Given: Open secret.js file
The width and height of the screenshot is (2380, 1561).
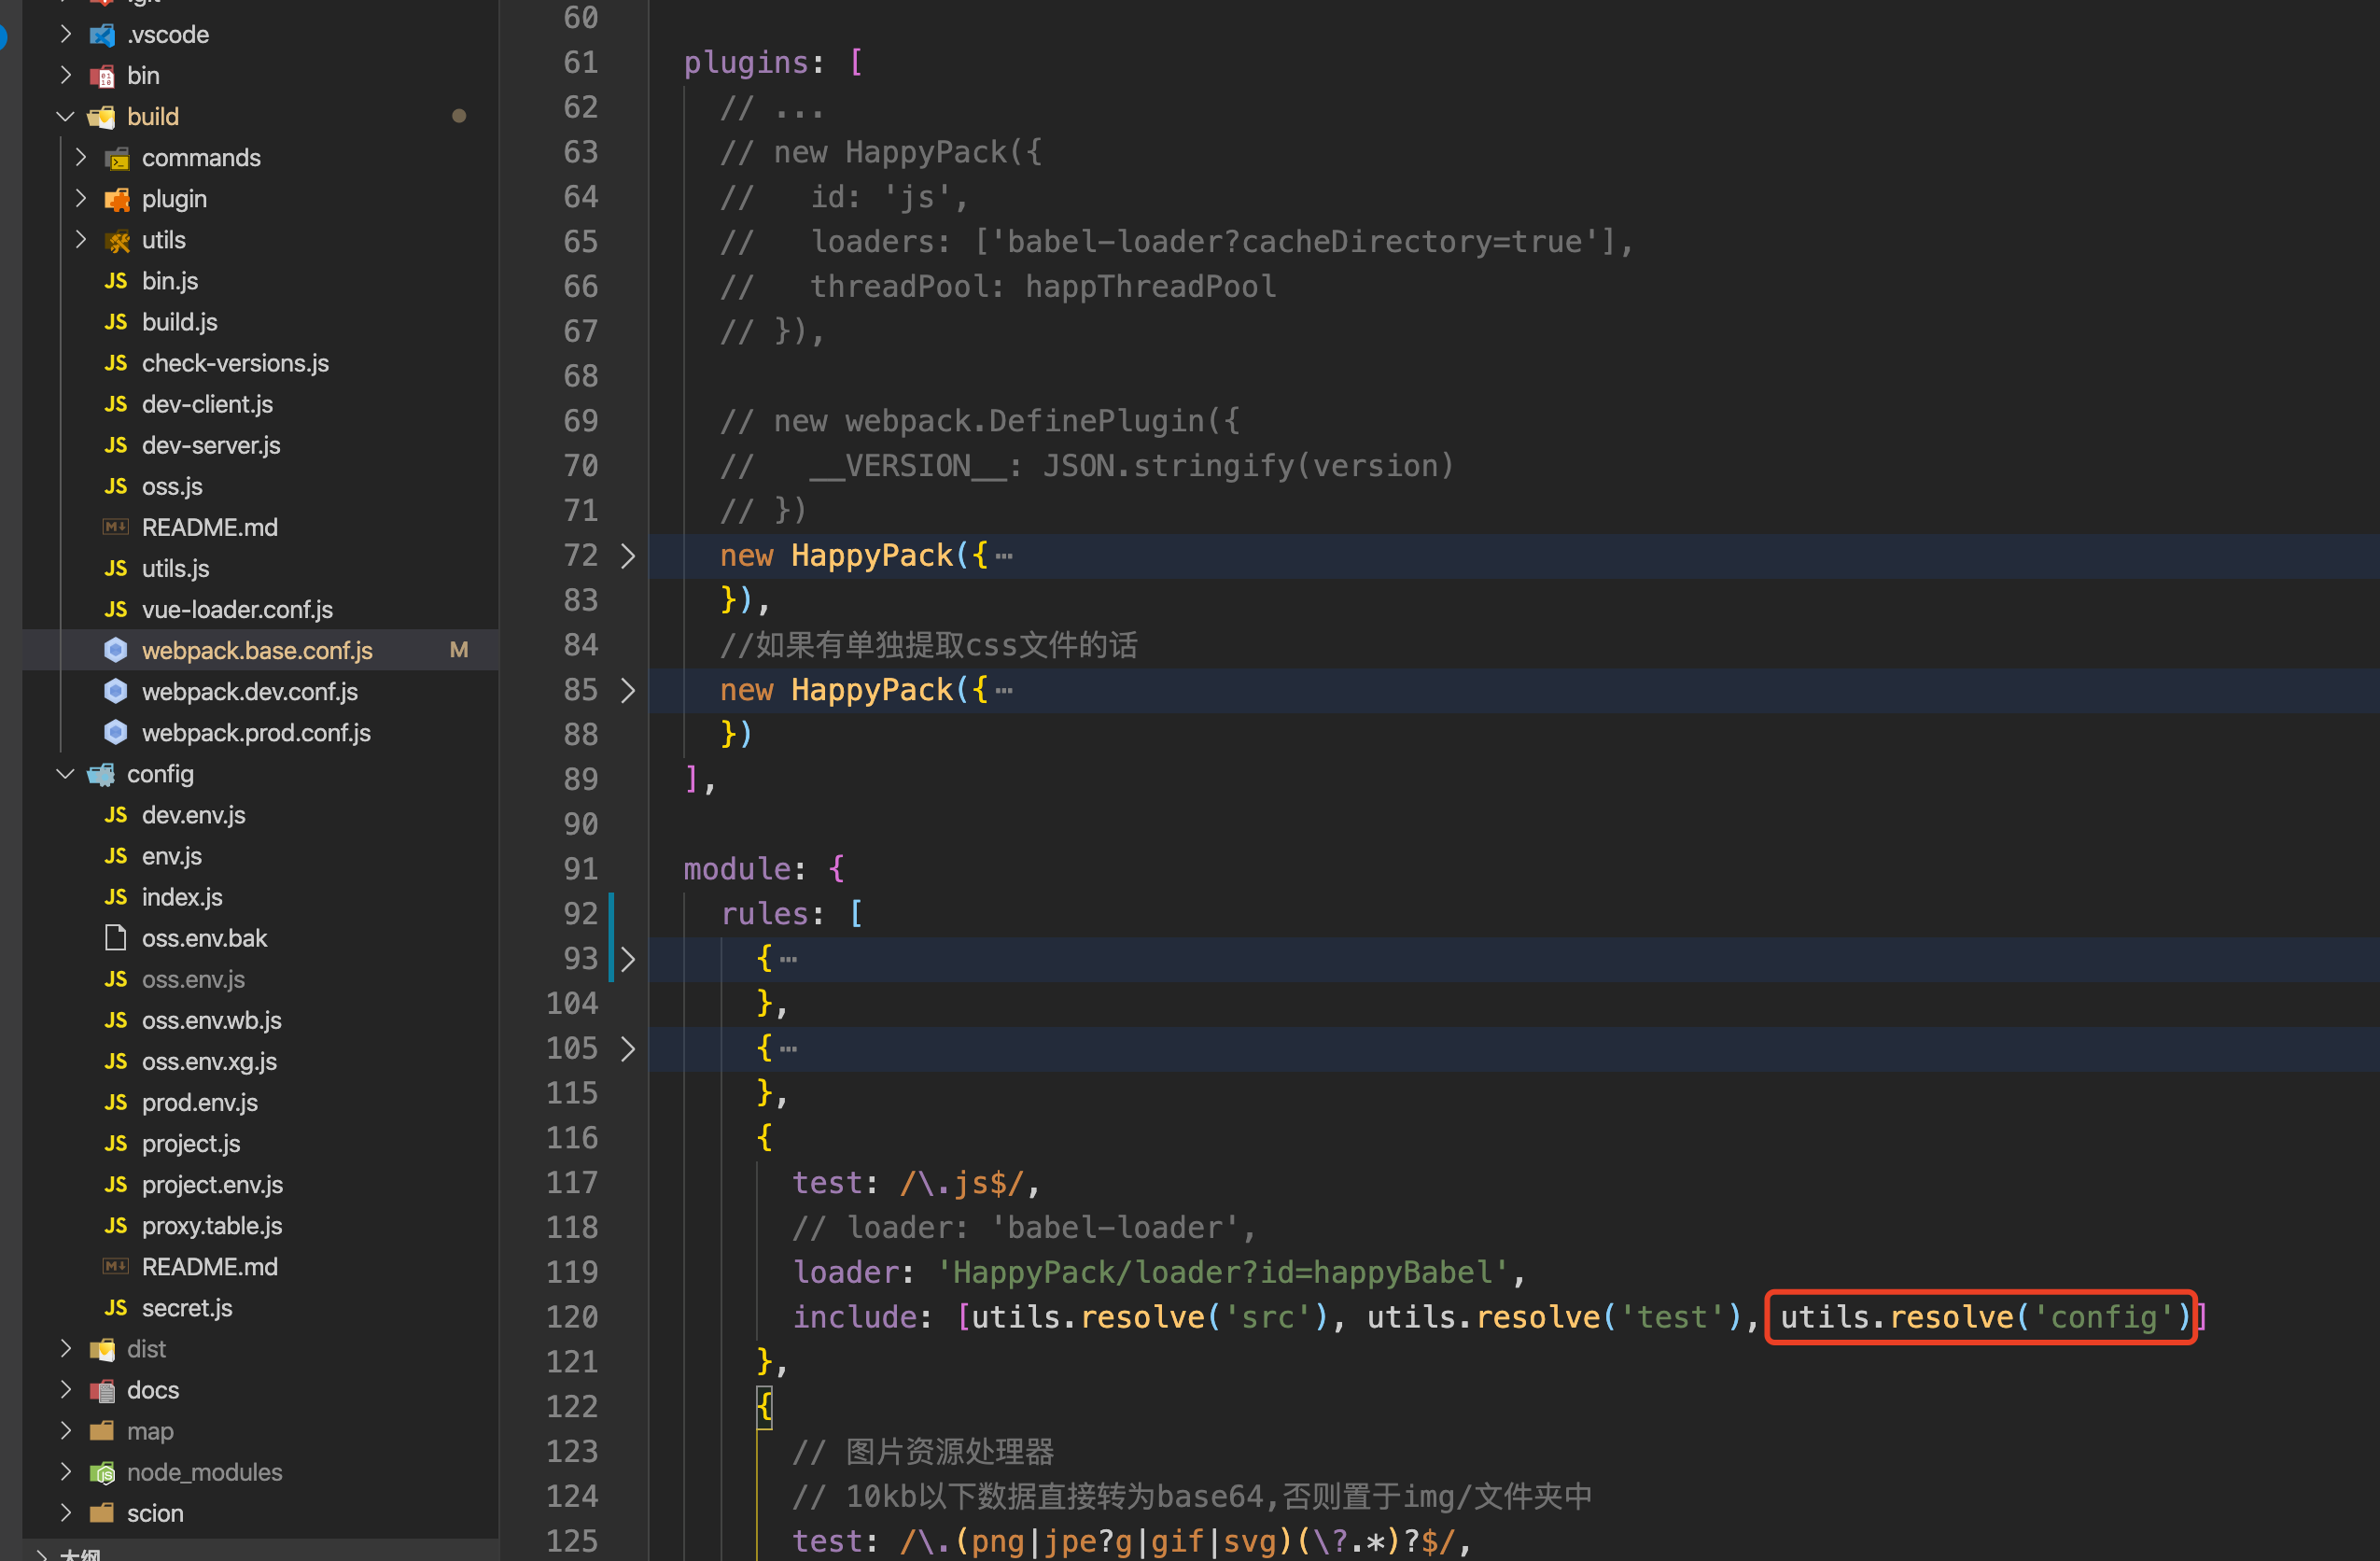Looking at the screenshot, I should (x=187, y=1308).
